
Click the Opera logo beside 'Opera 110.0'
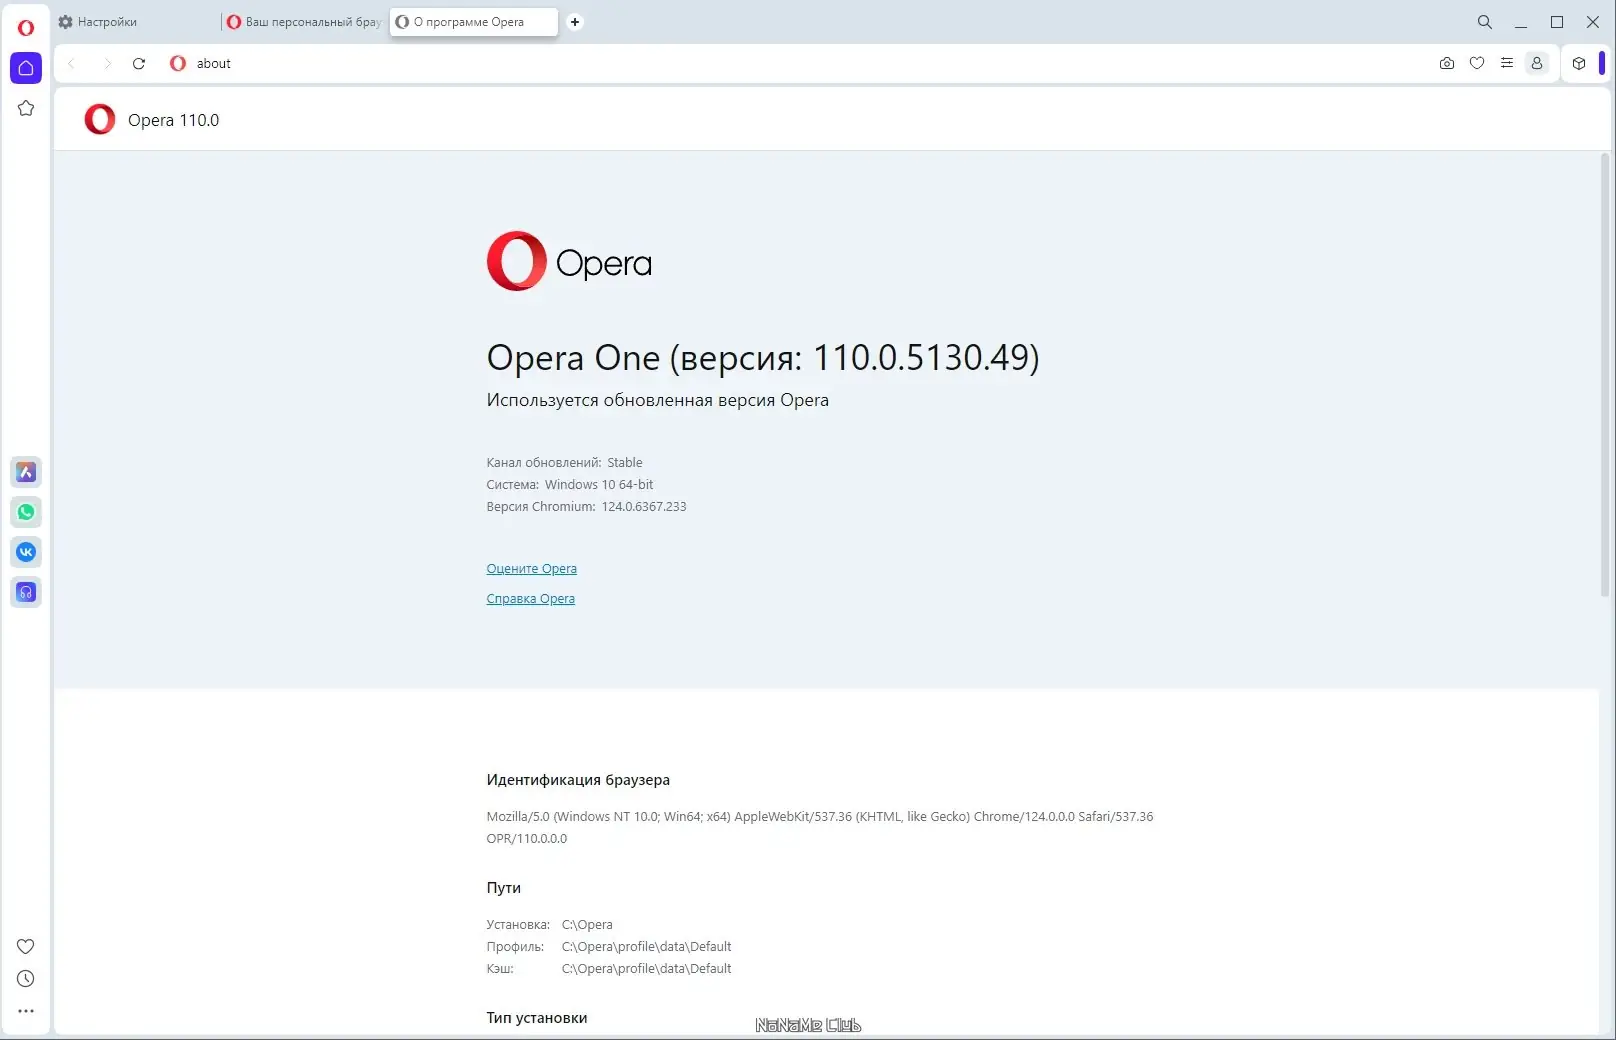(100, 119)
